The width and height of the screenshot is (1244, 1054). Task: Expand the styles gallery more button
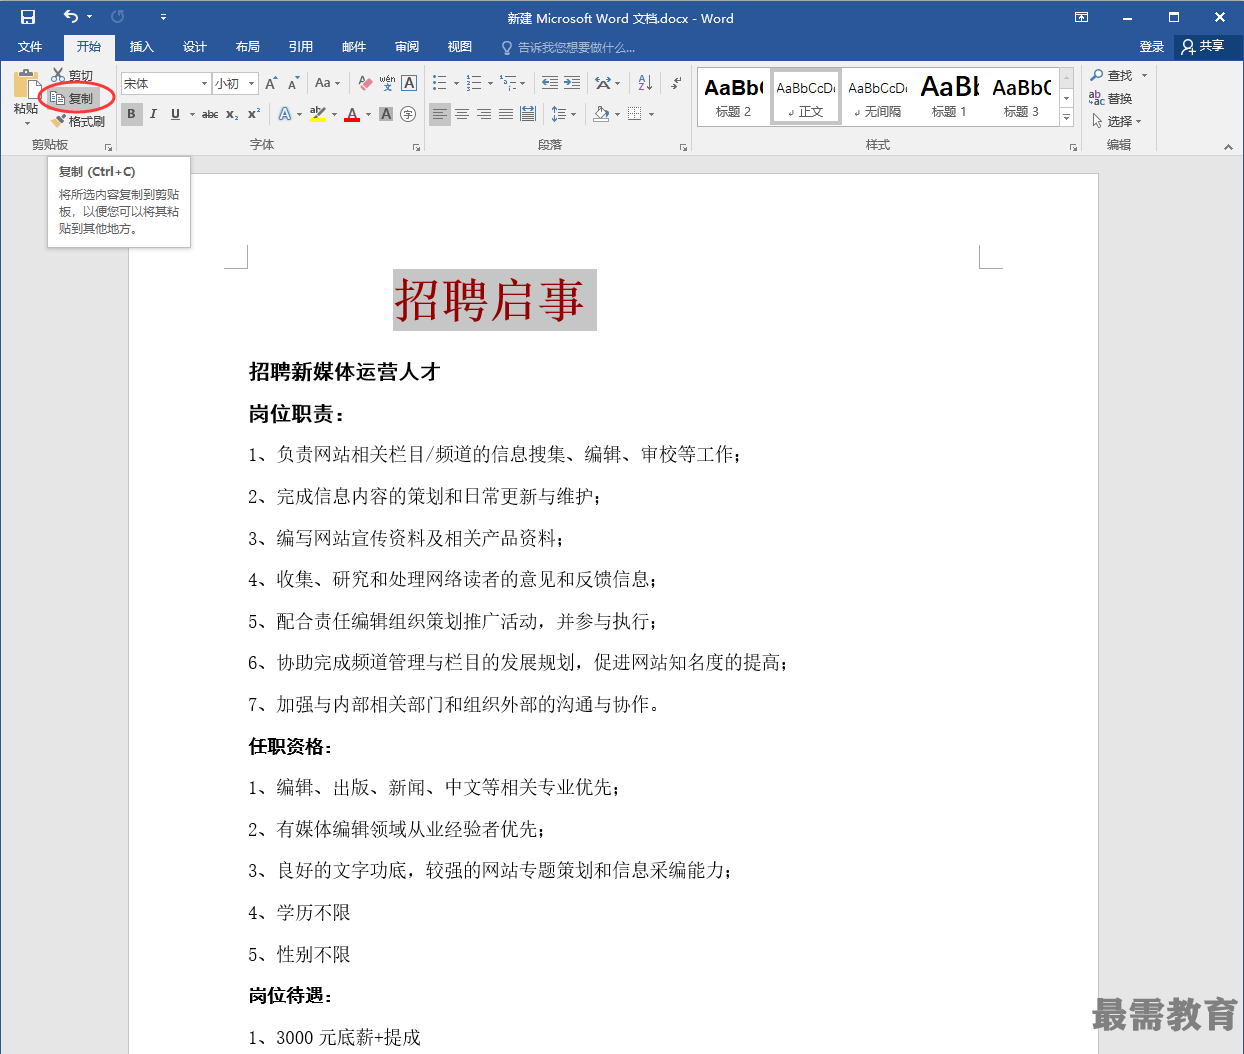[x=1066, y=118]
